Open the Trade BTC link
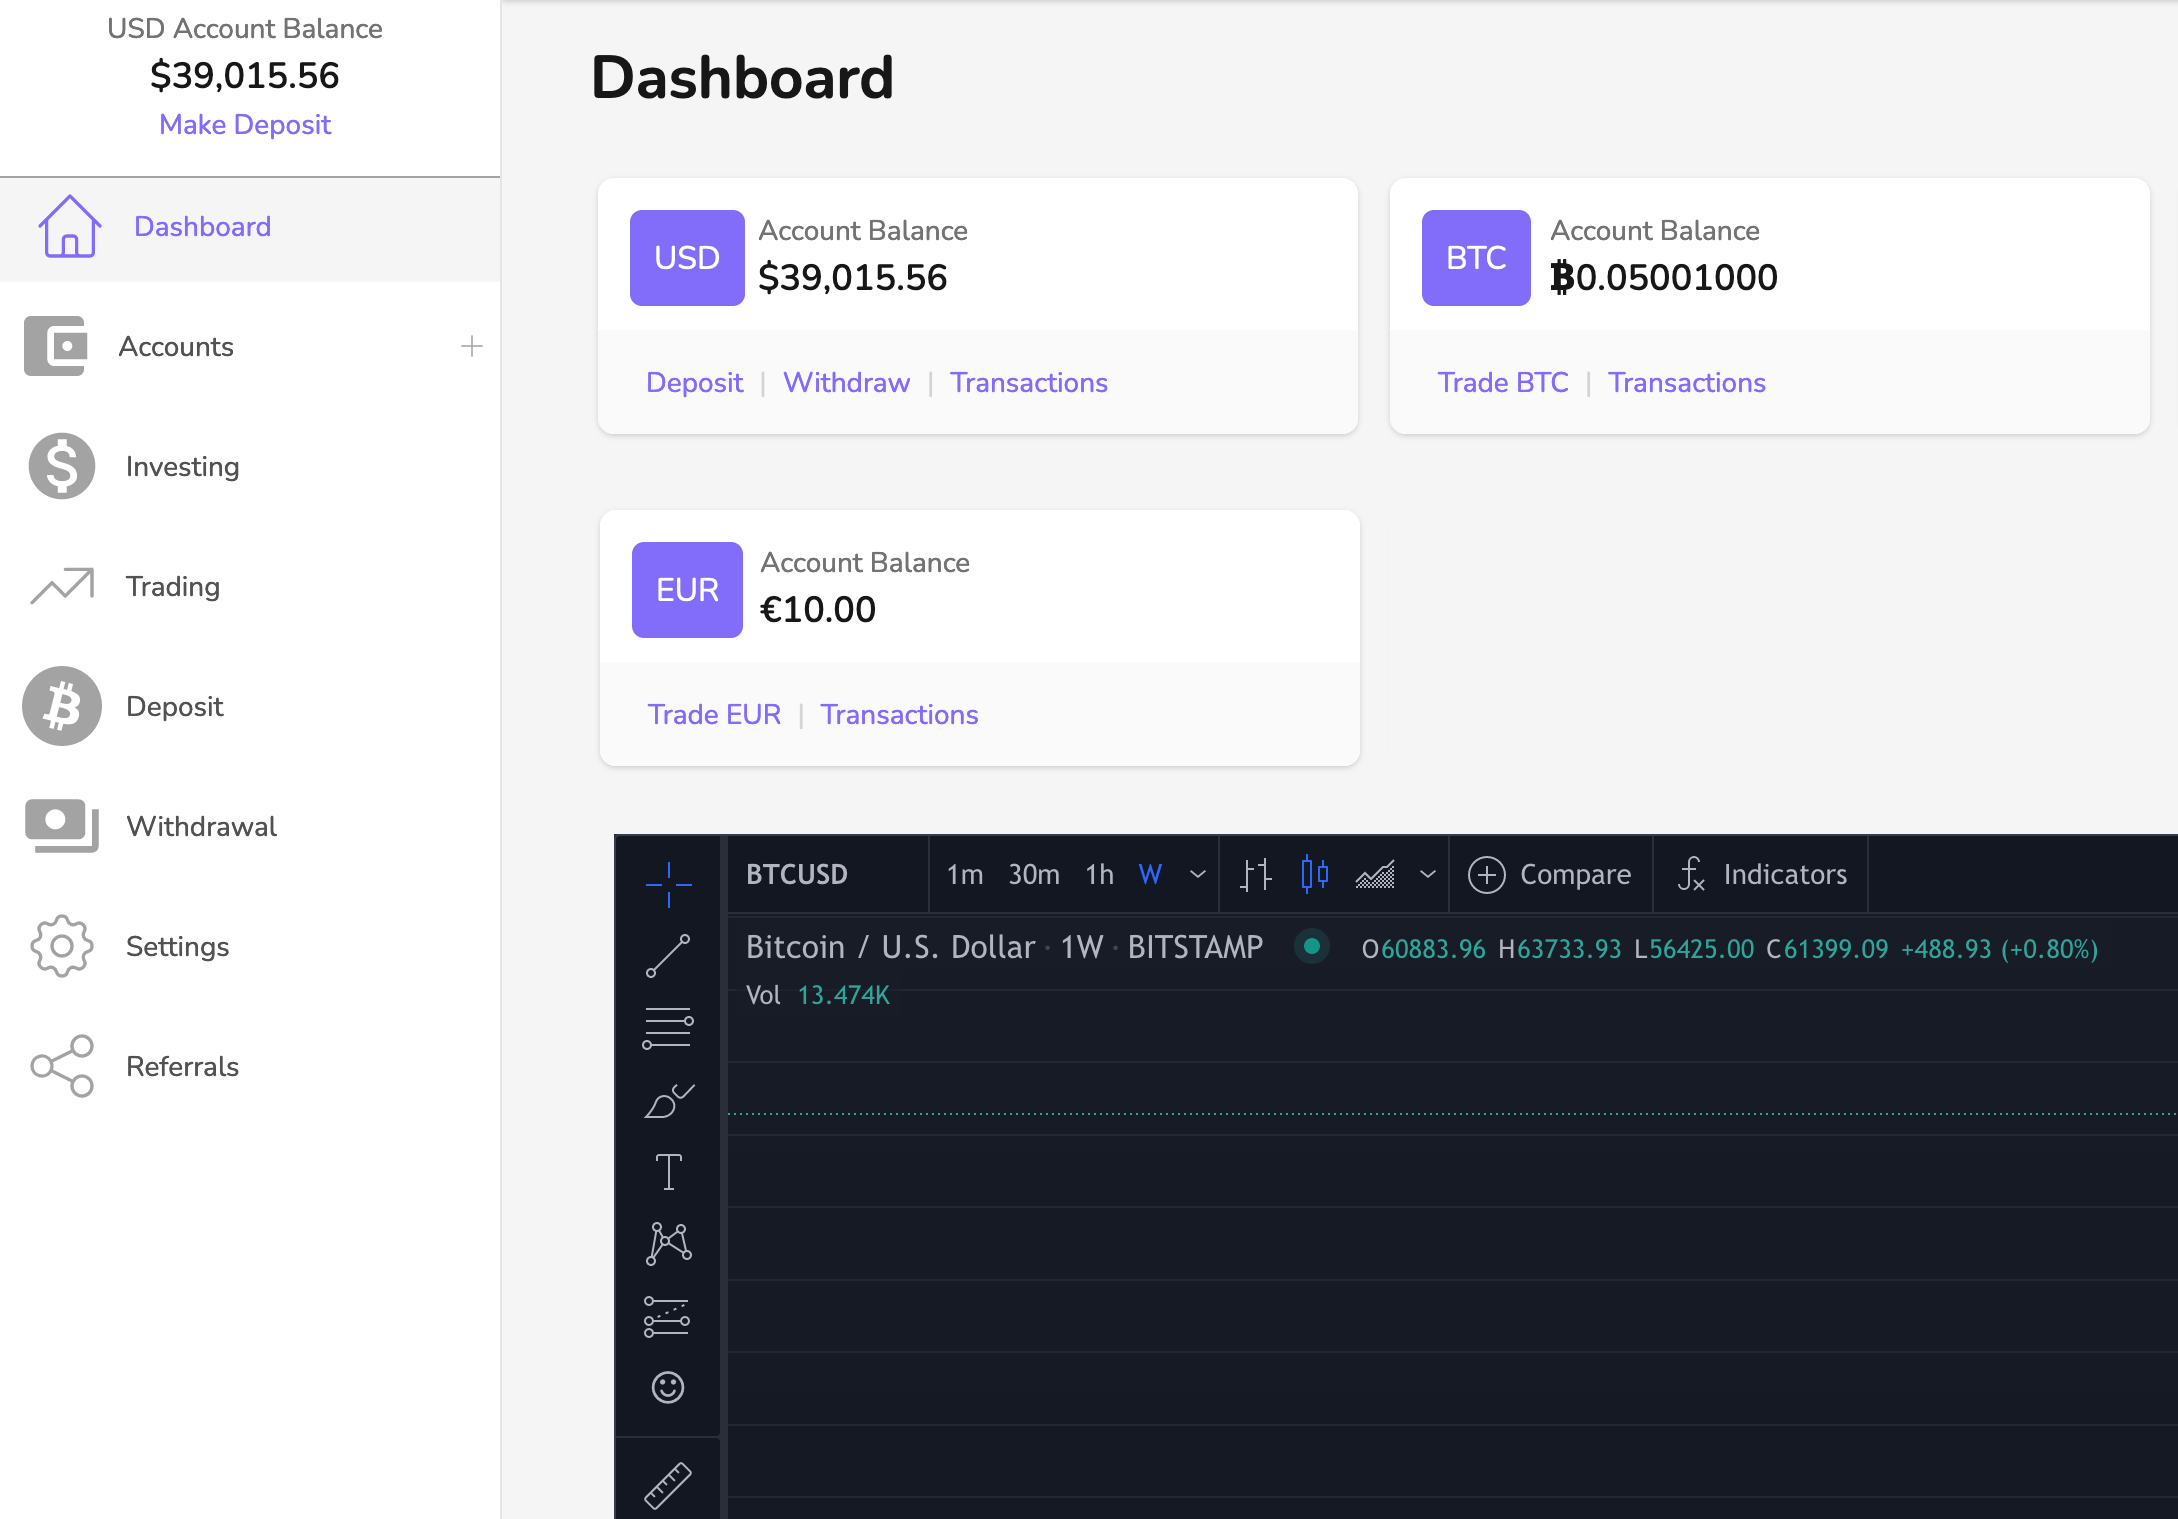The width and height of the screenshot is (2178, 1519). [1503, 382]
